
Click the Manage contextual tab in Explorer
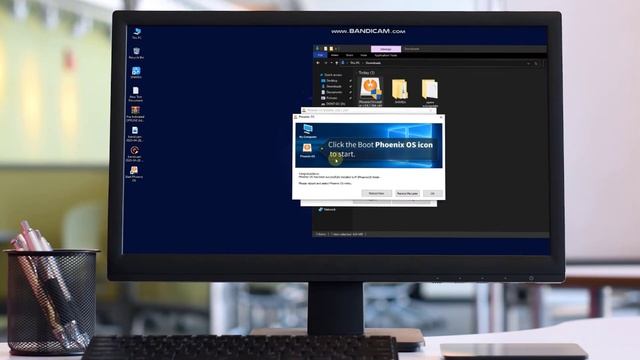coord(386,49)
